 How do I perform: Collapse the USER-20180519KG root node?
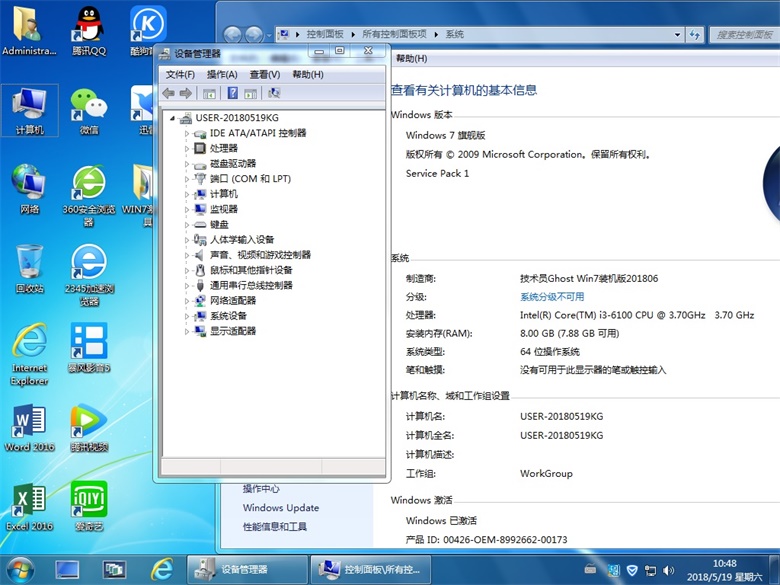click(x=173, y=118)
